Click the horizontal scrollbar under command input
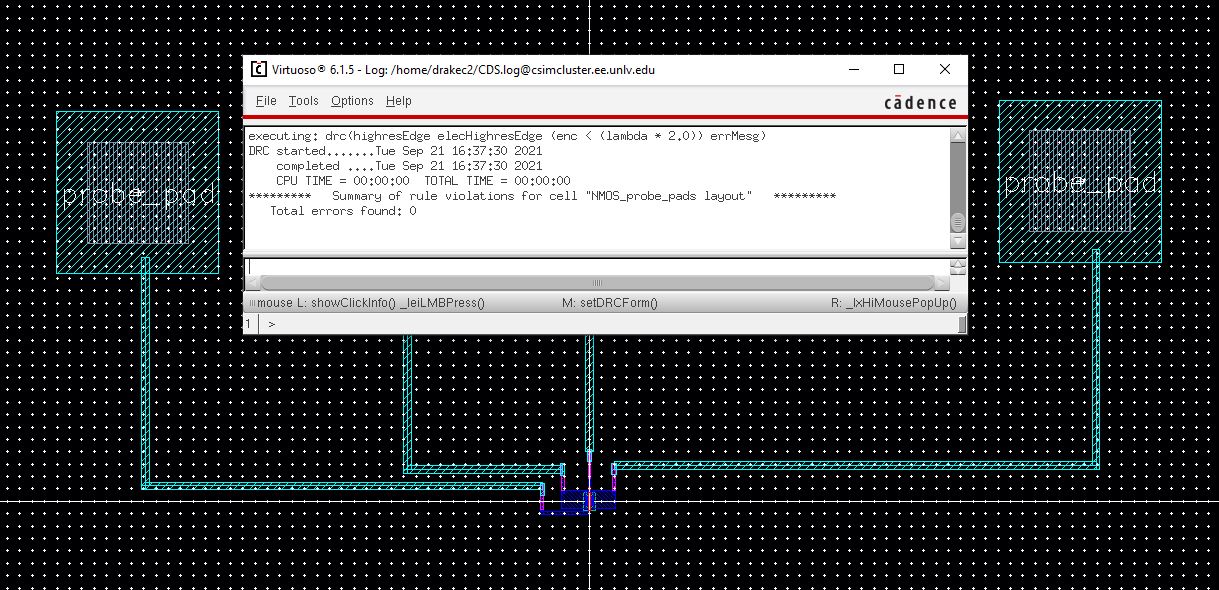Image resolution: width=1219 pixels, height=590 pixels. point(597,283)
